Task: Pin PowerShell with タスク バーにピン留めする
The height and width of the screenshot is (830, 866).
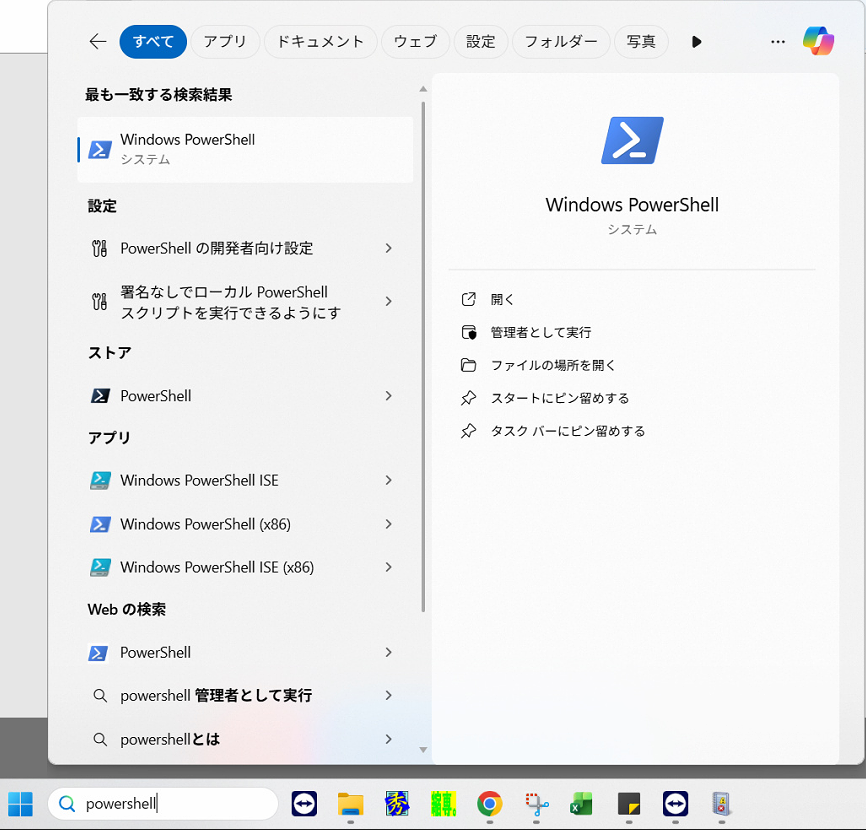Action: tap(567, 431)
